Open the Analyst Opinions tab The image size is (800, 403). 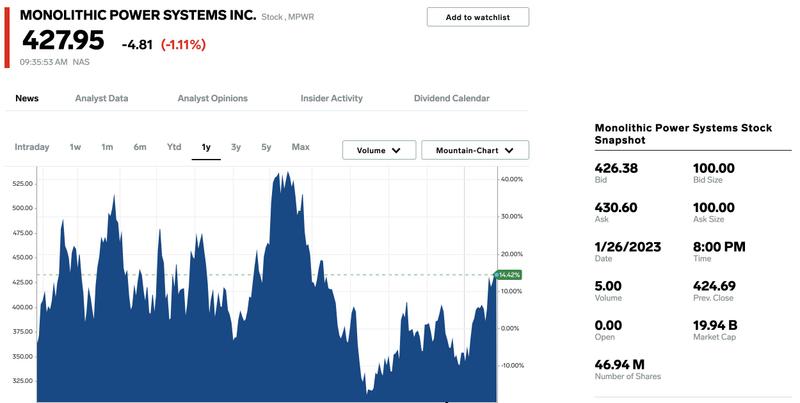[x=212, y=98]
